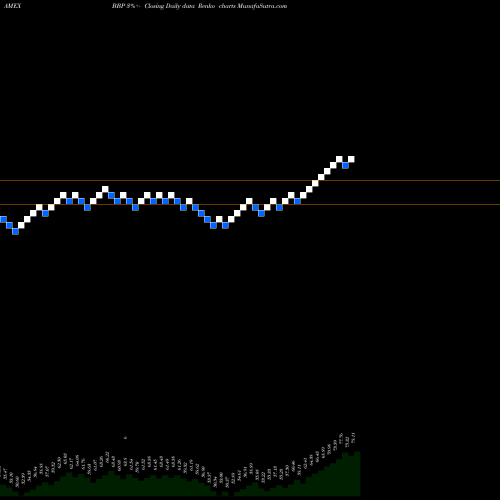This screenshot has height=500, width=500.
Task: Click the lower orange horizontal level line
Action: [250, 204]
